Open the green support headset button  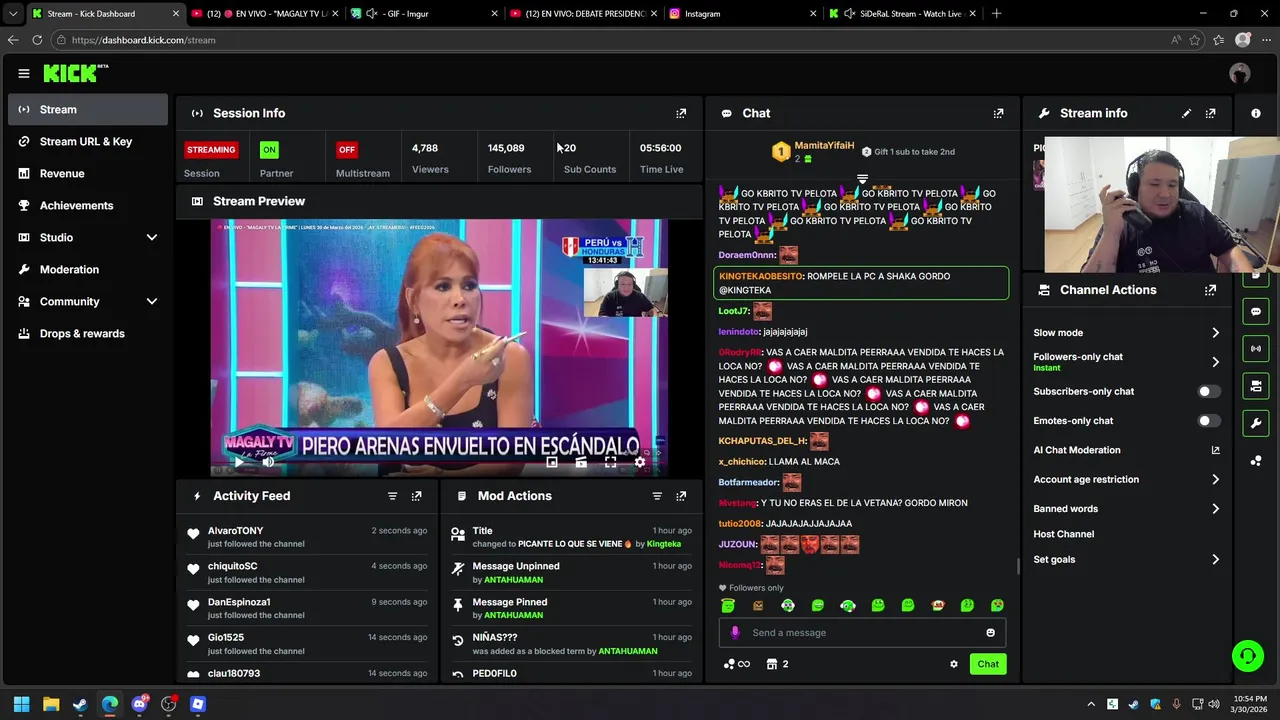[x=1248, y=656]
